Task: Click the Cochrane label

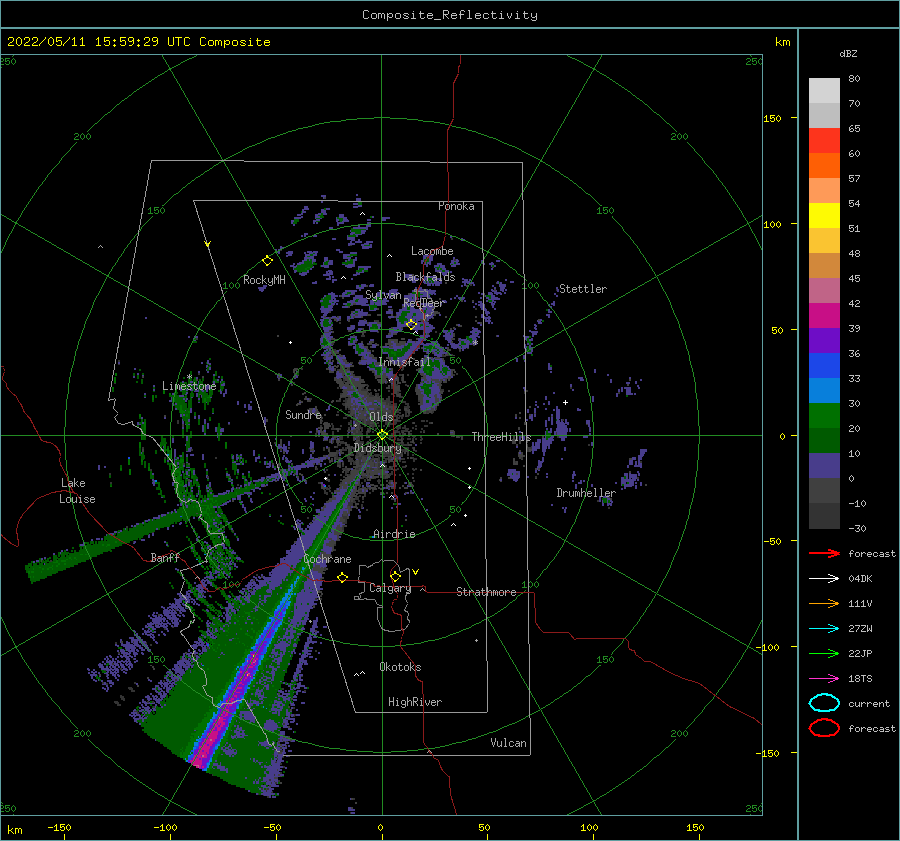Action: point(327,559)
